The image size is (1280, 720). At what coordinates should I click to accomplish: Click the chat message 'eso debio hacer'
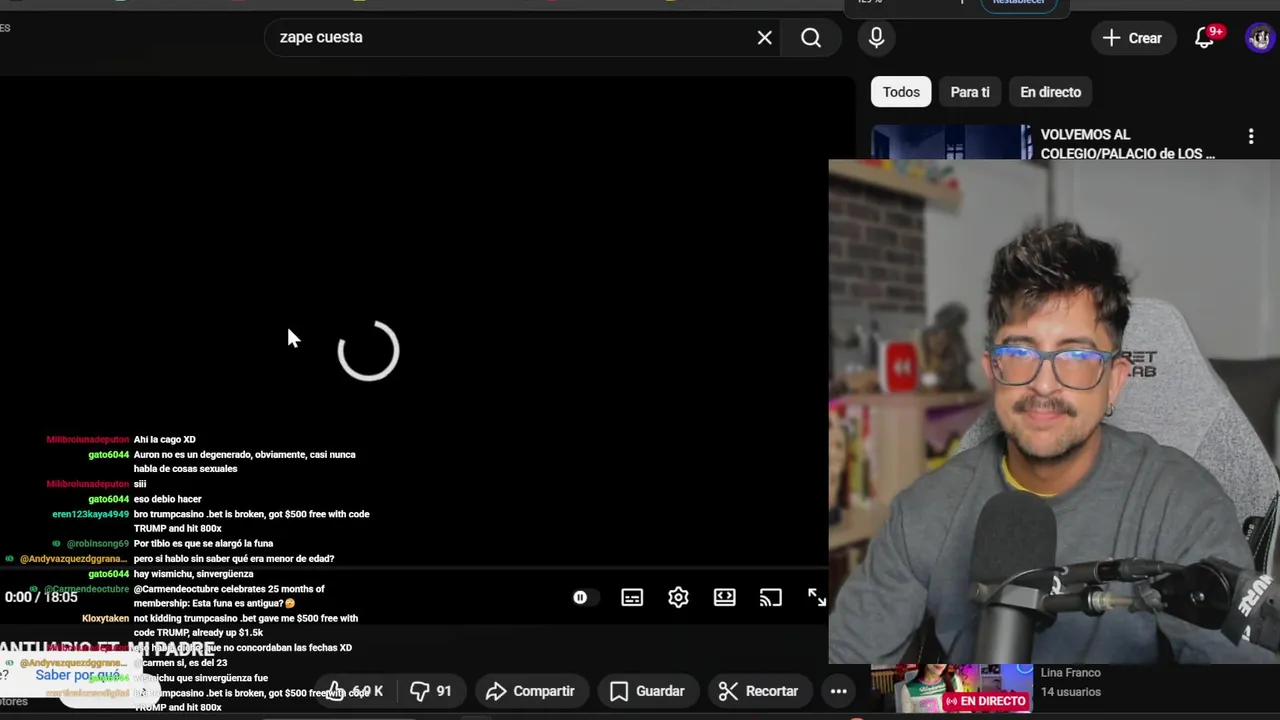coord(168,499)
